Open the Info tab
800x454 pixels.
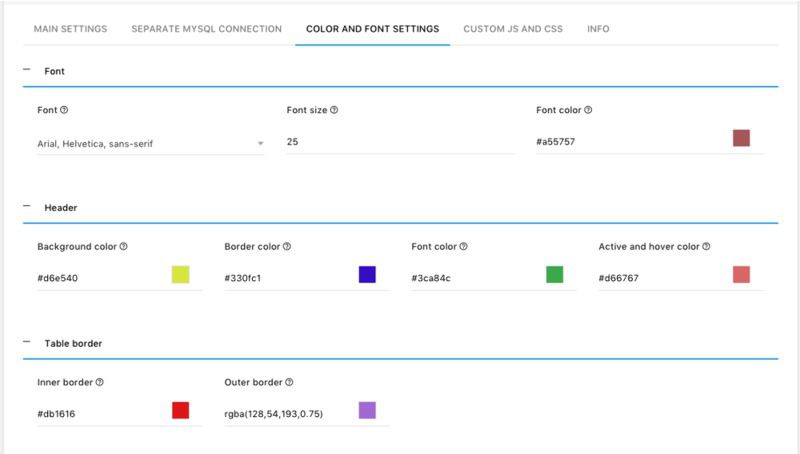(598, 29)
